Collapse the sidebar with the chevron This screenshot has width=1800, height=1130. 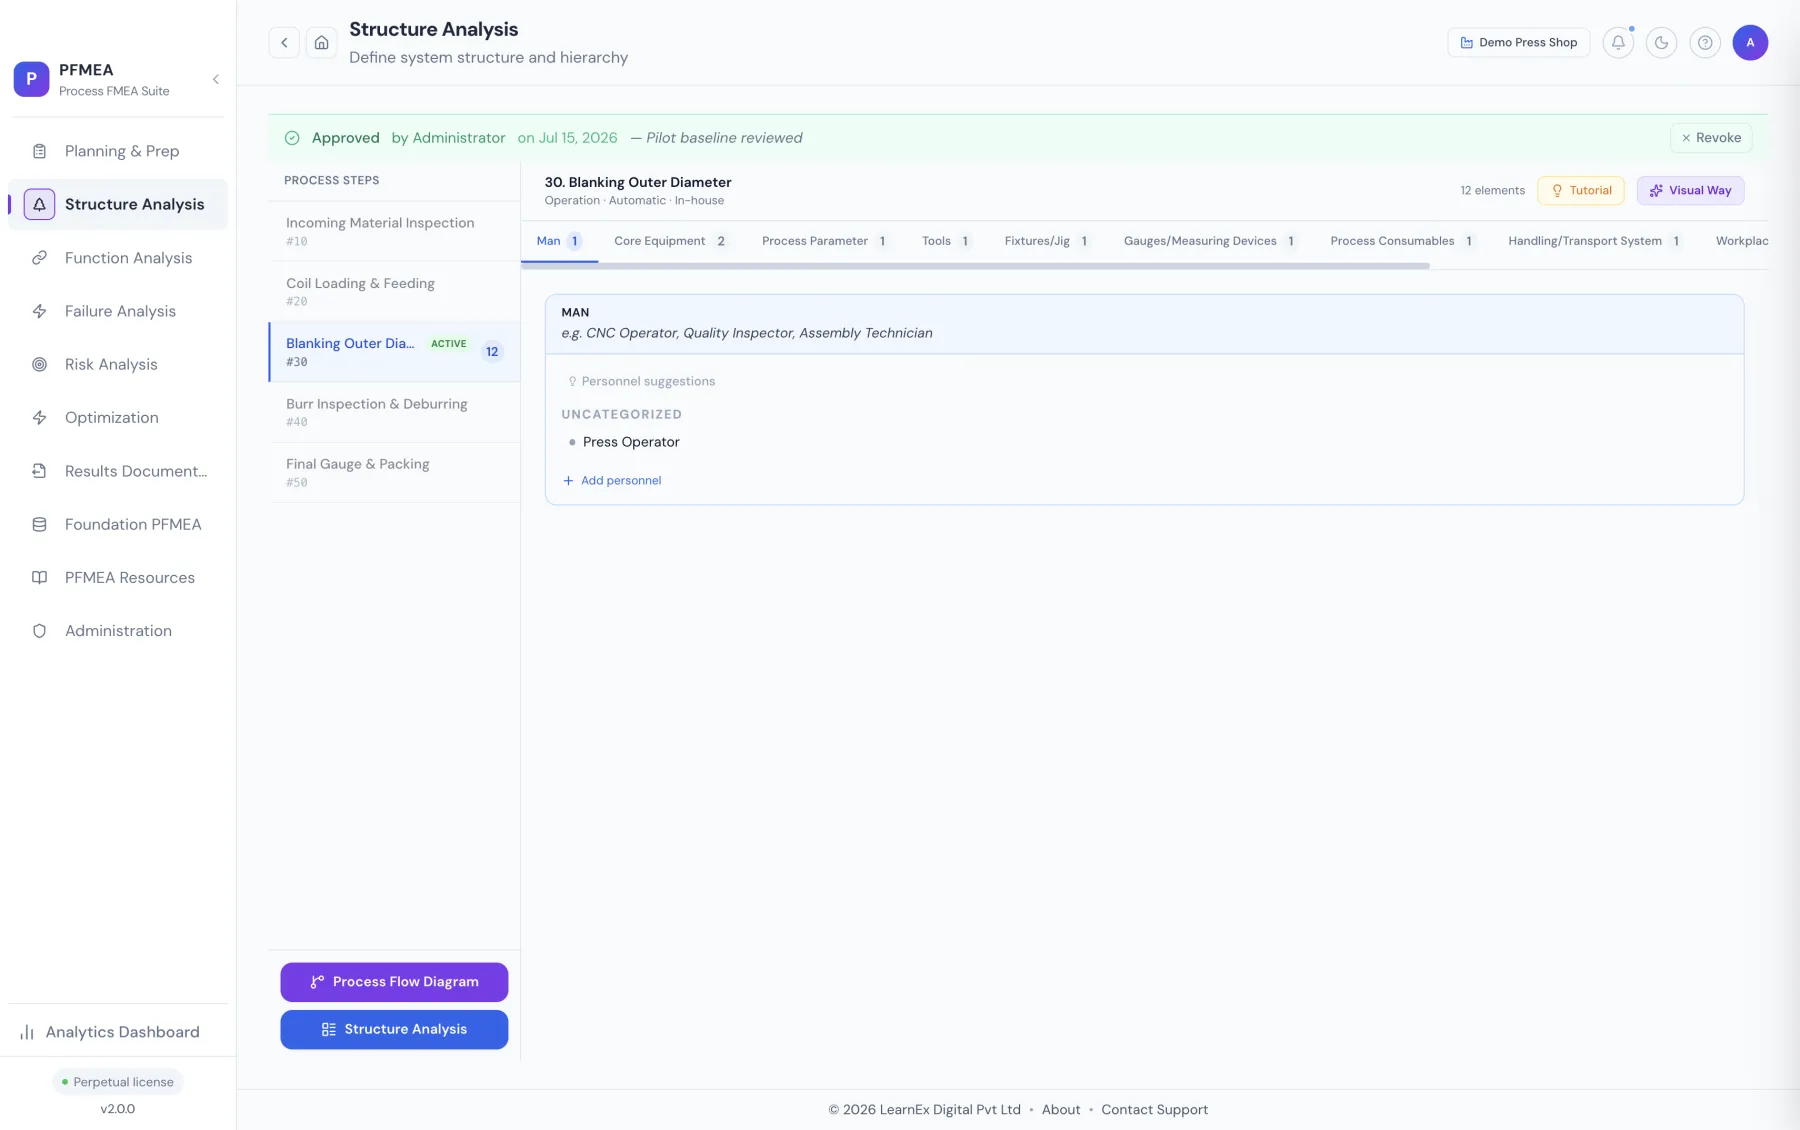pos(215,79)
